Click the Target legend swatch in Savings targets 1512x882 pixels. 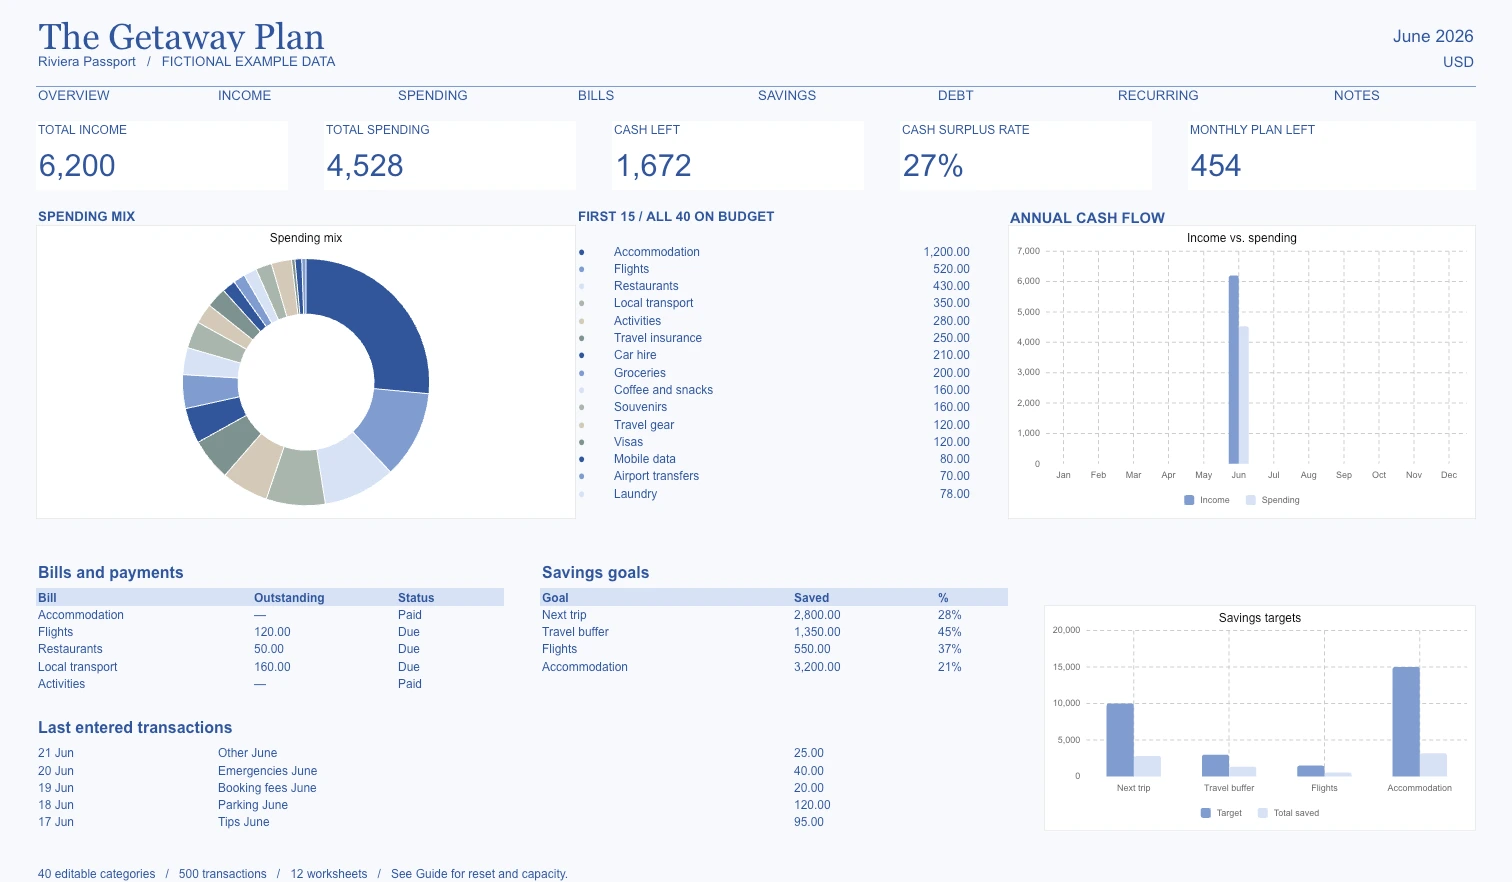pyautogui.click(x=1206, y=813)
